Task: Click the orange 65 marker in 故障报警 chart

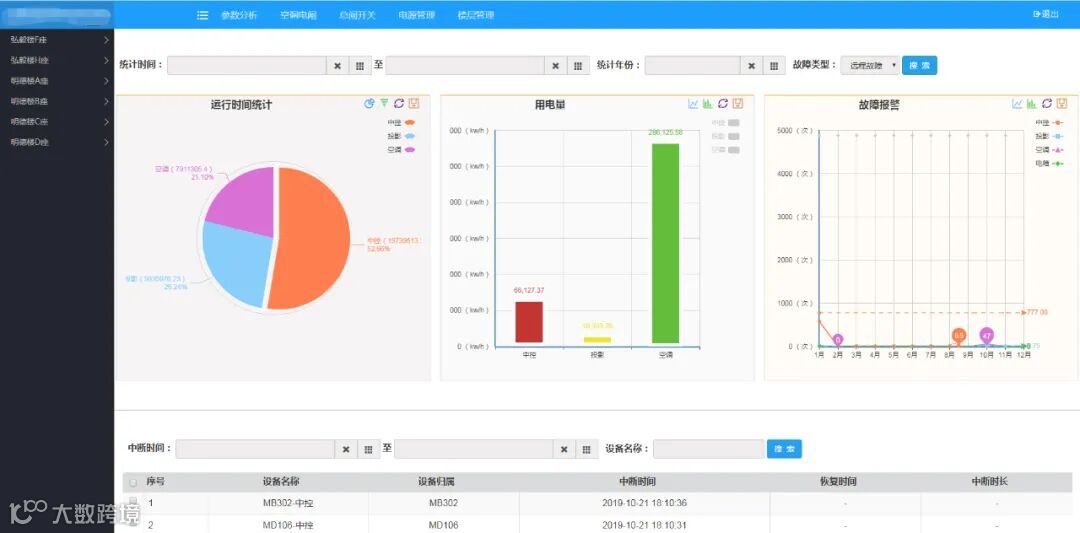Action: (959, 335)
